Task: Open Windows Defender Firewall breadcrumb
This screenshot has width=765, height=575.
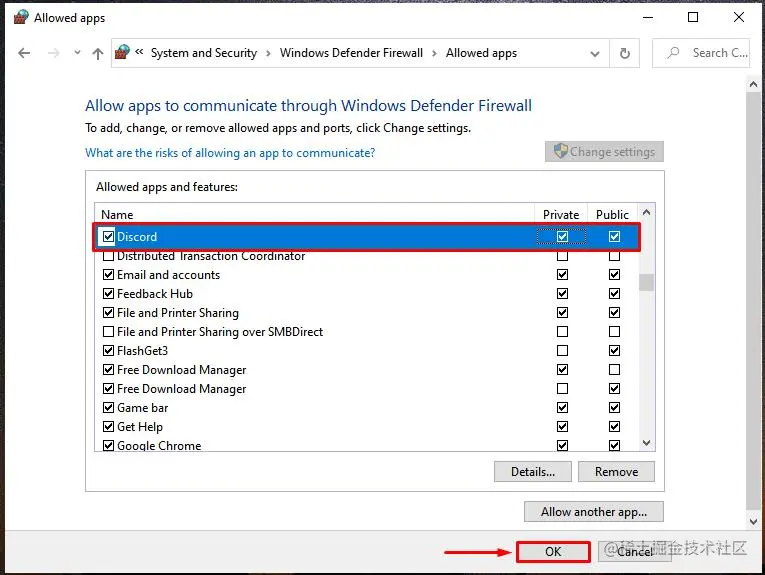Action: 351,53
